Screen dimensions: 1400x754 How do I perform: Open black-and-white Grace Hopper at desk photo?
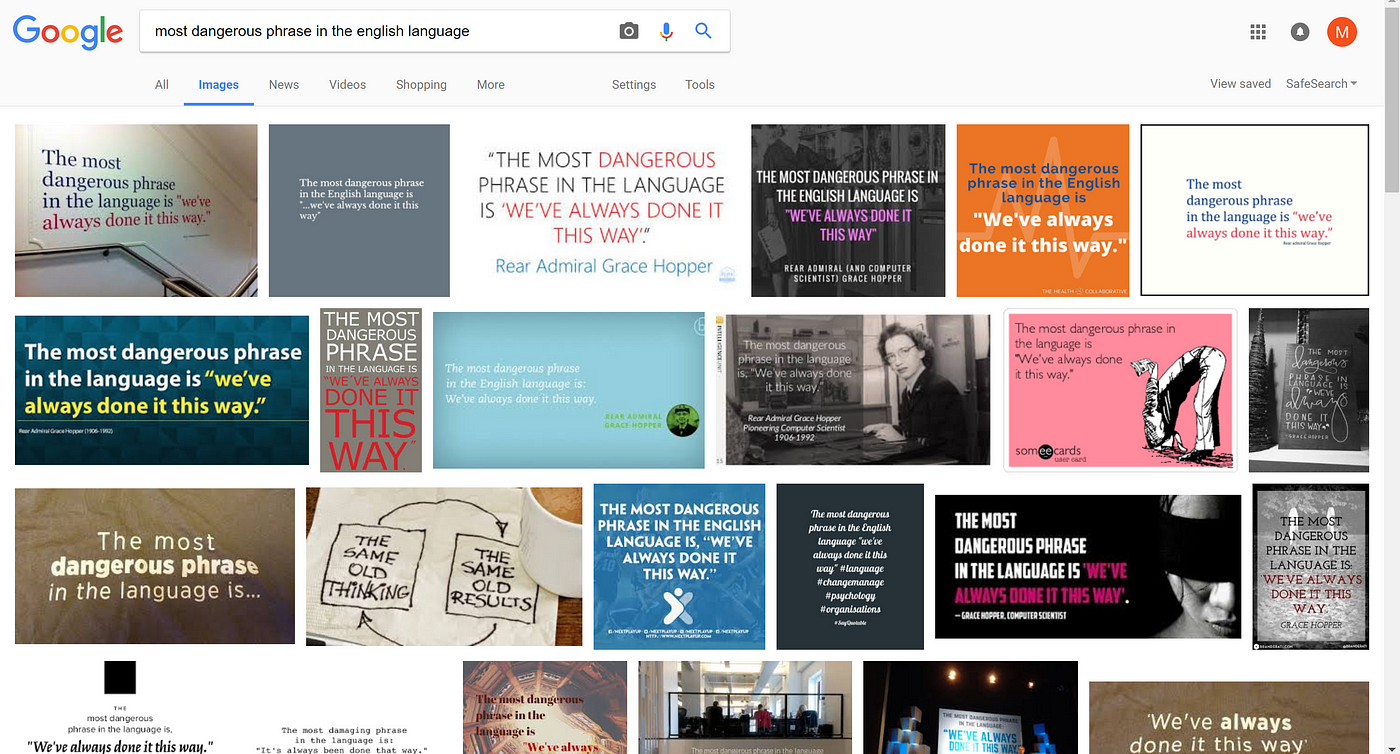pos(853,390)
